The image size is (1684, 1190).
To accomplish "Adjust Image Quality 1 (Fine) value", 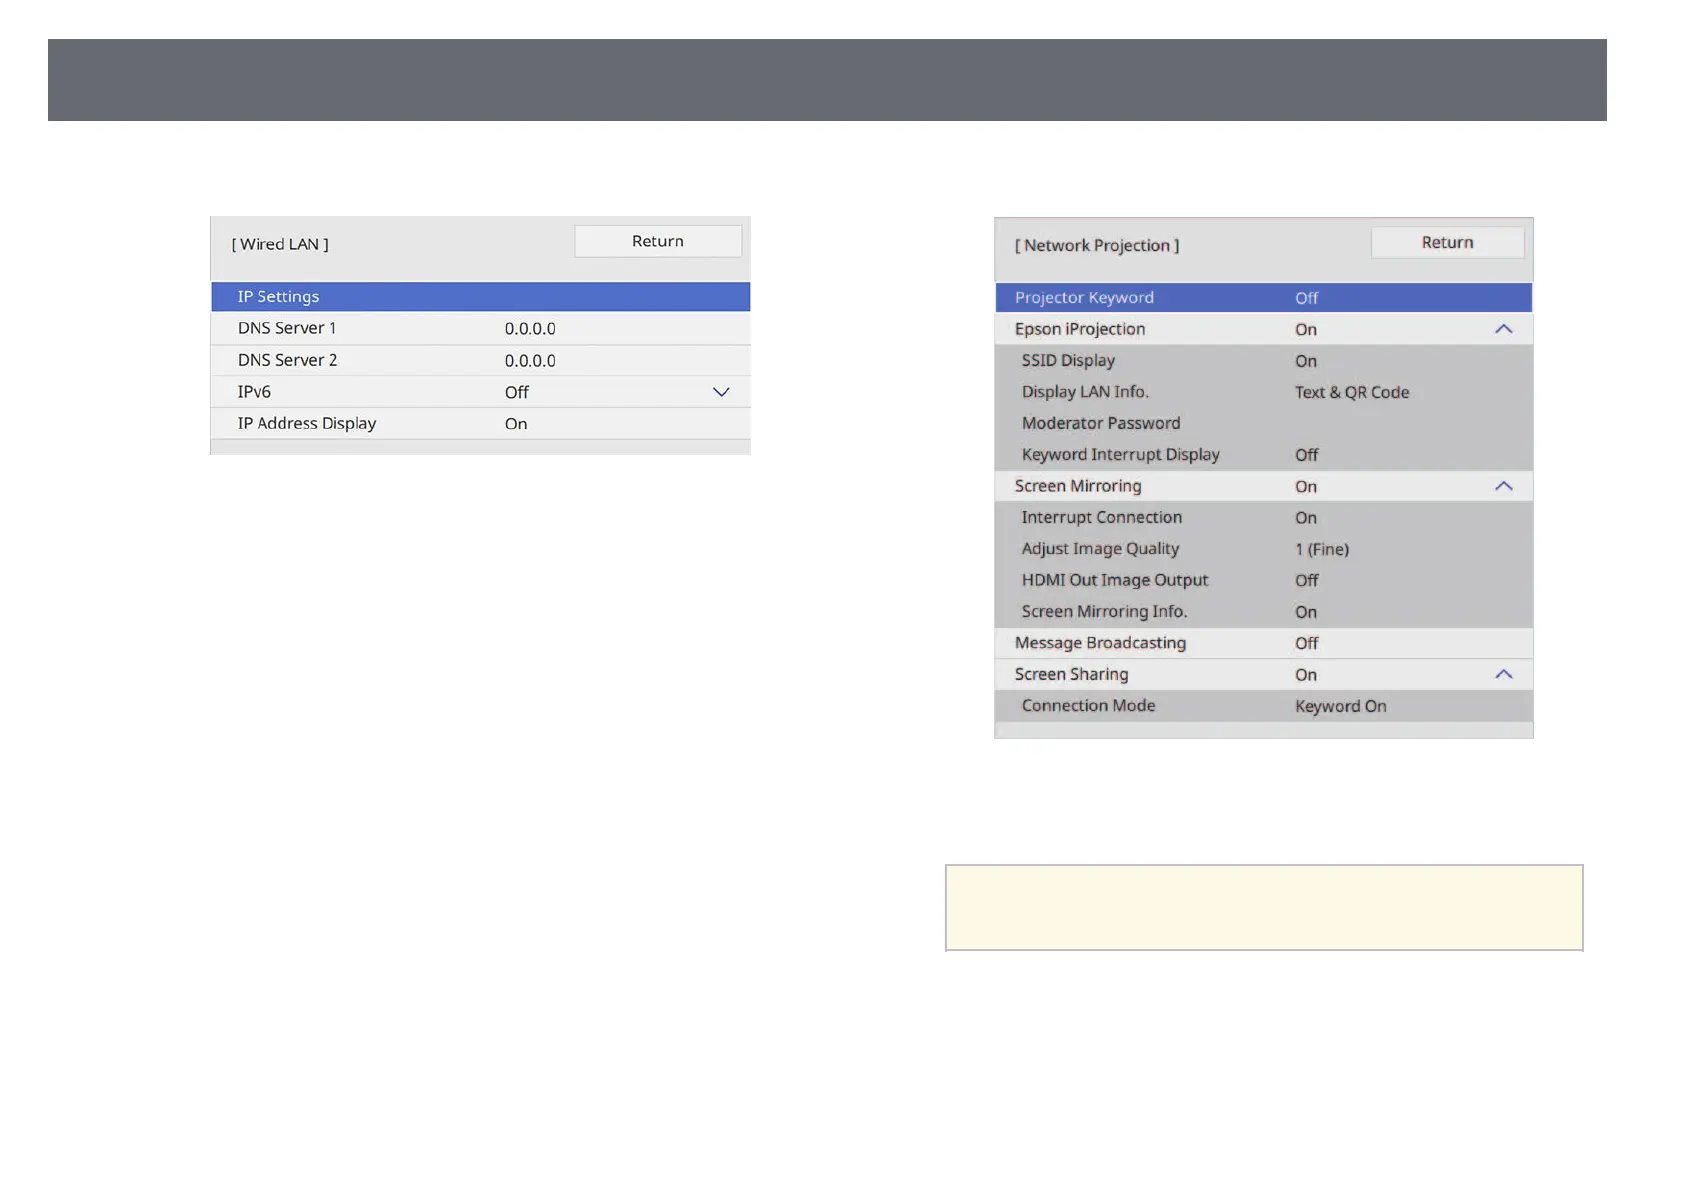I will tap(1321, 549).
